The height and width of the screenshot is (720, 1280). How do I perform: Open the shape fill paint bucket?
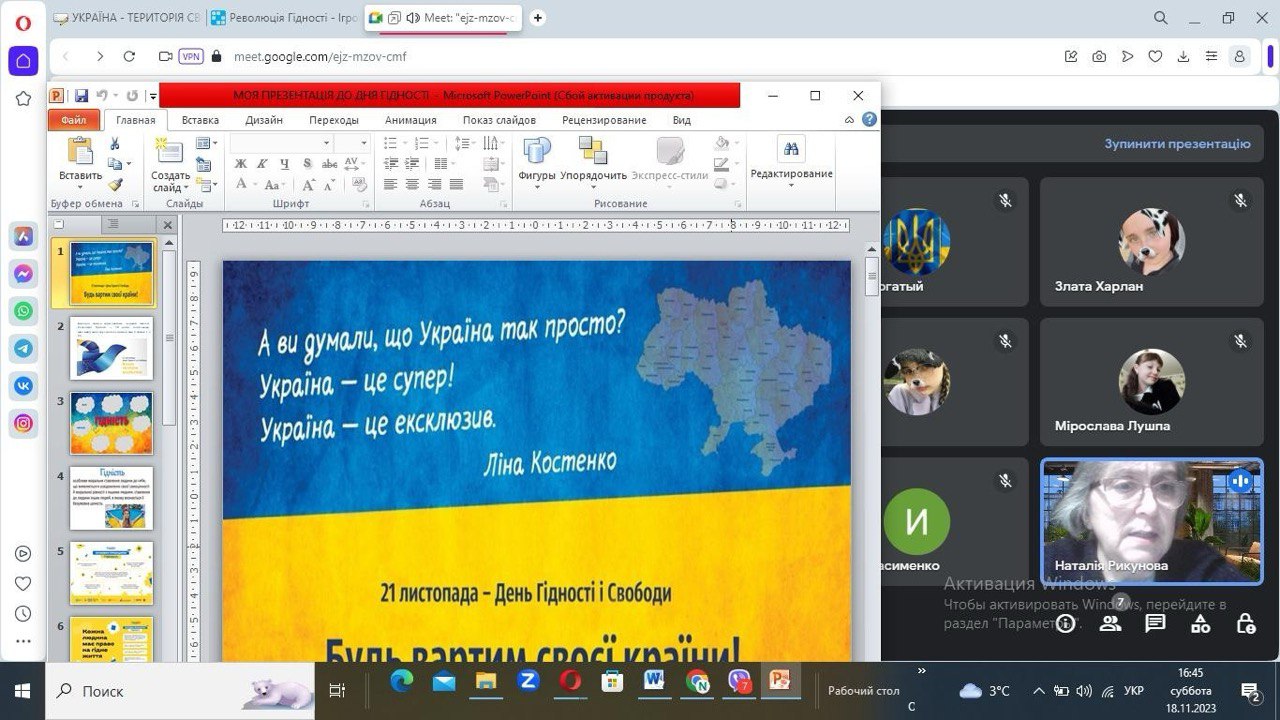tap(721, 144)
